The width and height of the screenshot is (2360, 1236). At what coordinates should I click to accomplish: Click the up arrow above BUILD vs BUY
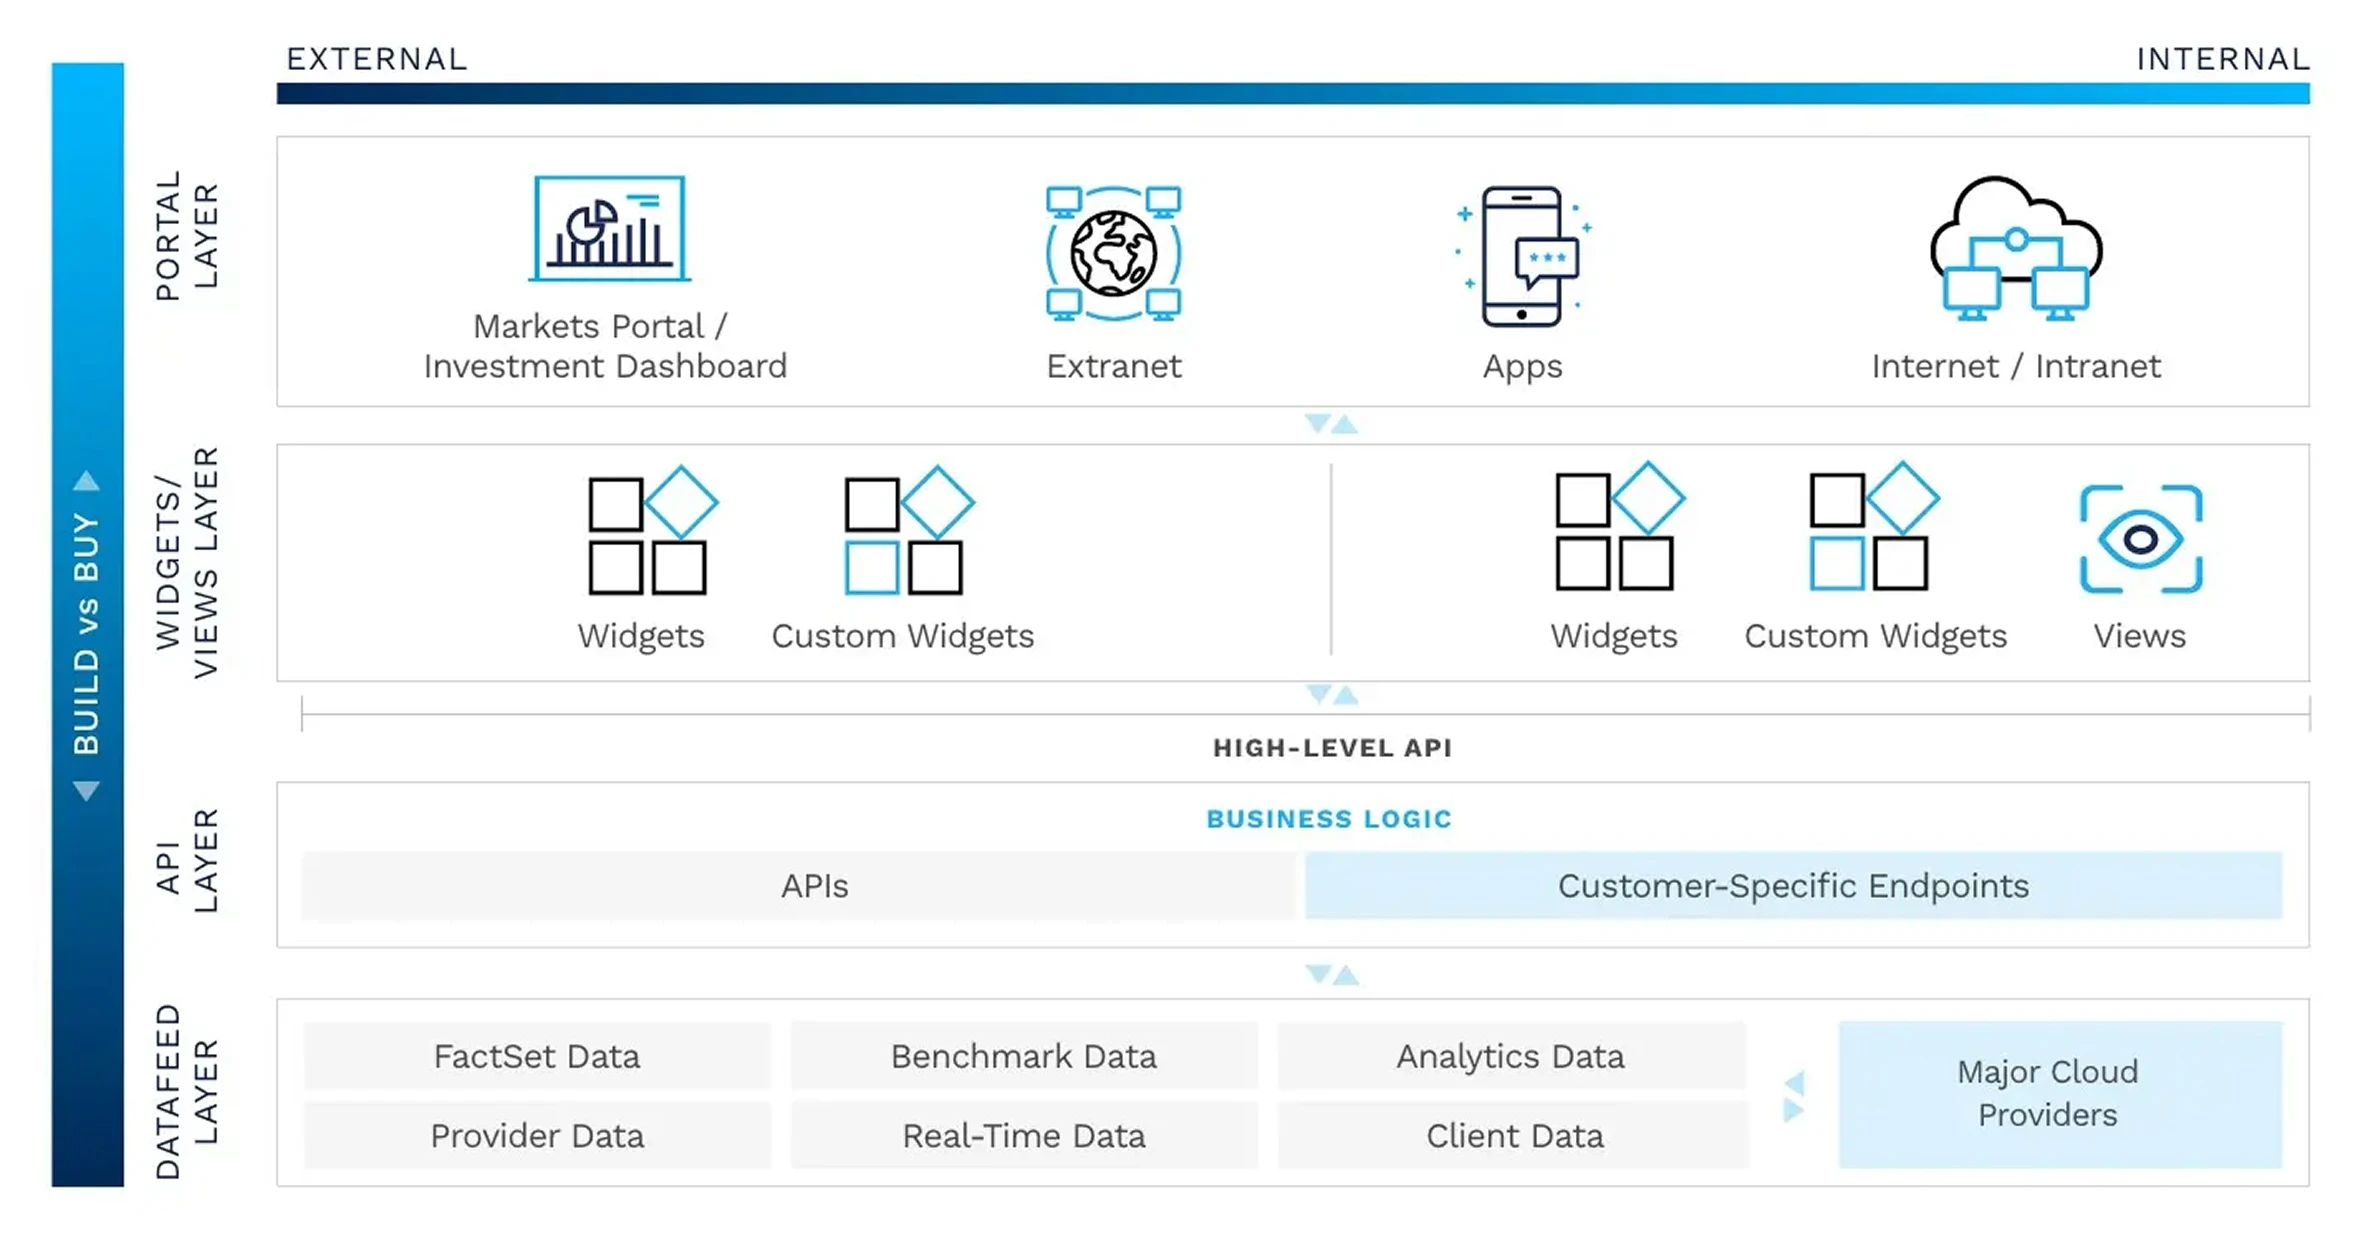pyautogui.click(x=87, y=481)
